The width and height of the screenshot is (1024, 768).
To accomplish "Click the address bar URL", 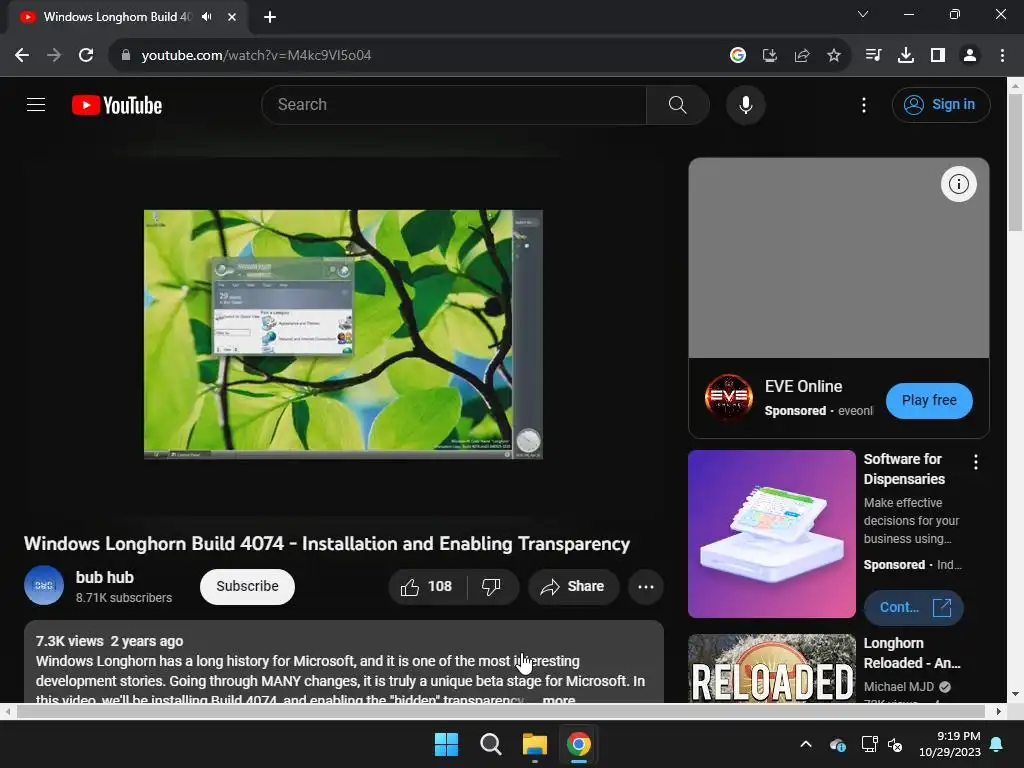I will 256,56.
